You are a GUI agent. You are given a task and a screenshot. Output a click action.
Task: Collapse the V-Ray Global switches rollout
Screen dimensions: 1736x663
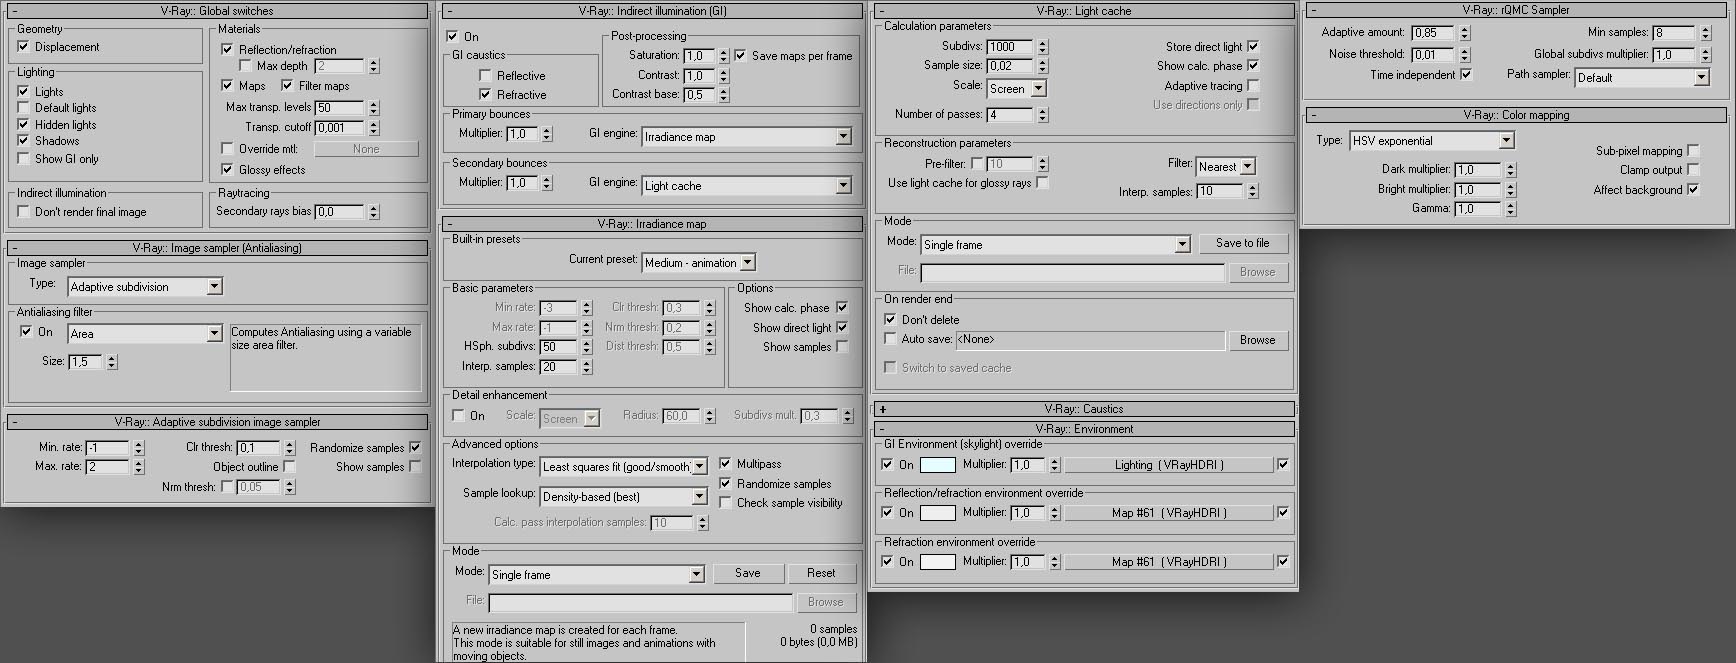tap(217, 11)
